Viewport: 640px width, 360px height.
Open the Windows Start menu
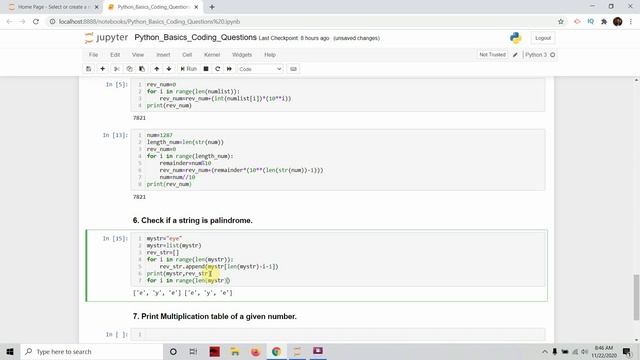[x=10, y=351]
